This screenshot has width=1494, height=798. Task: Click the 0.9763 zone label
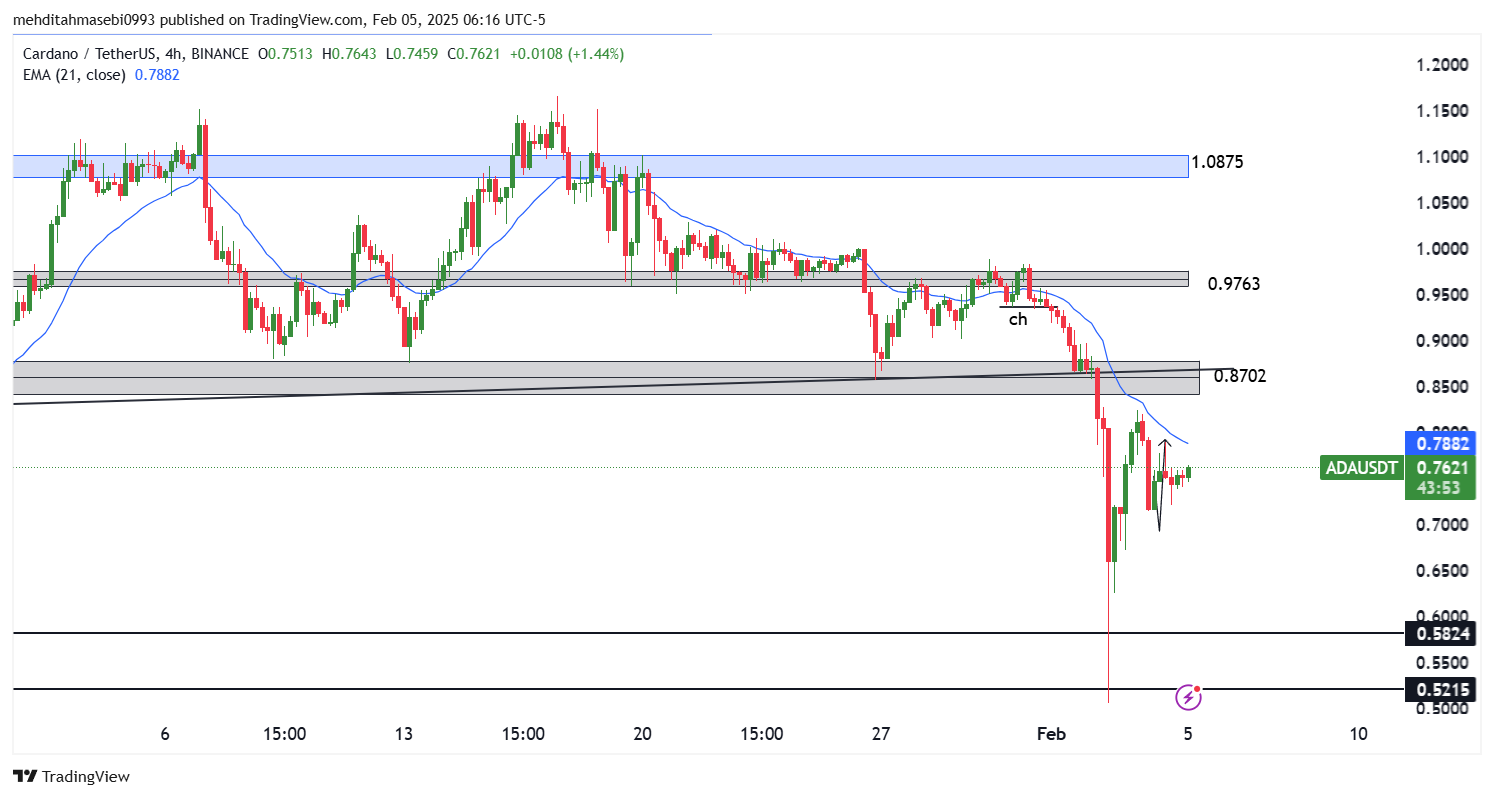point(1234,284)
